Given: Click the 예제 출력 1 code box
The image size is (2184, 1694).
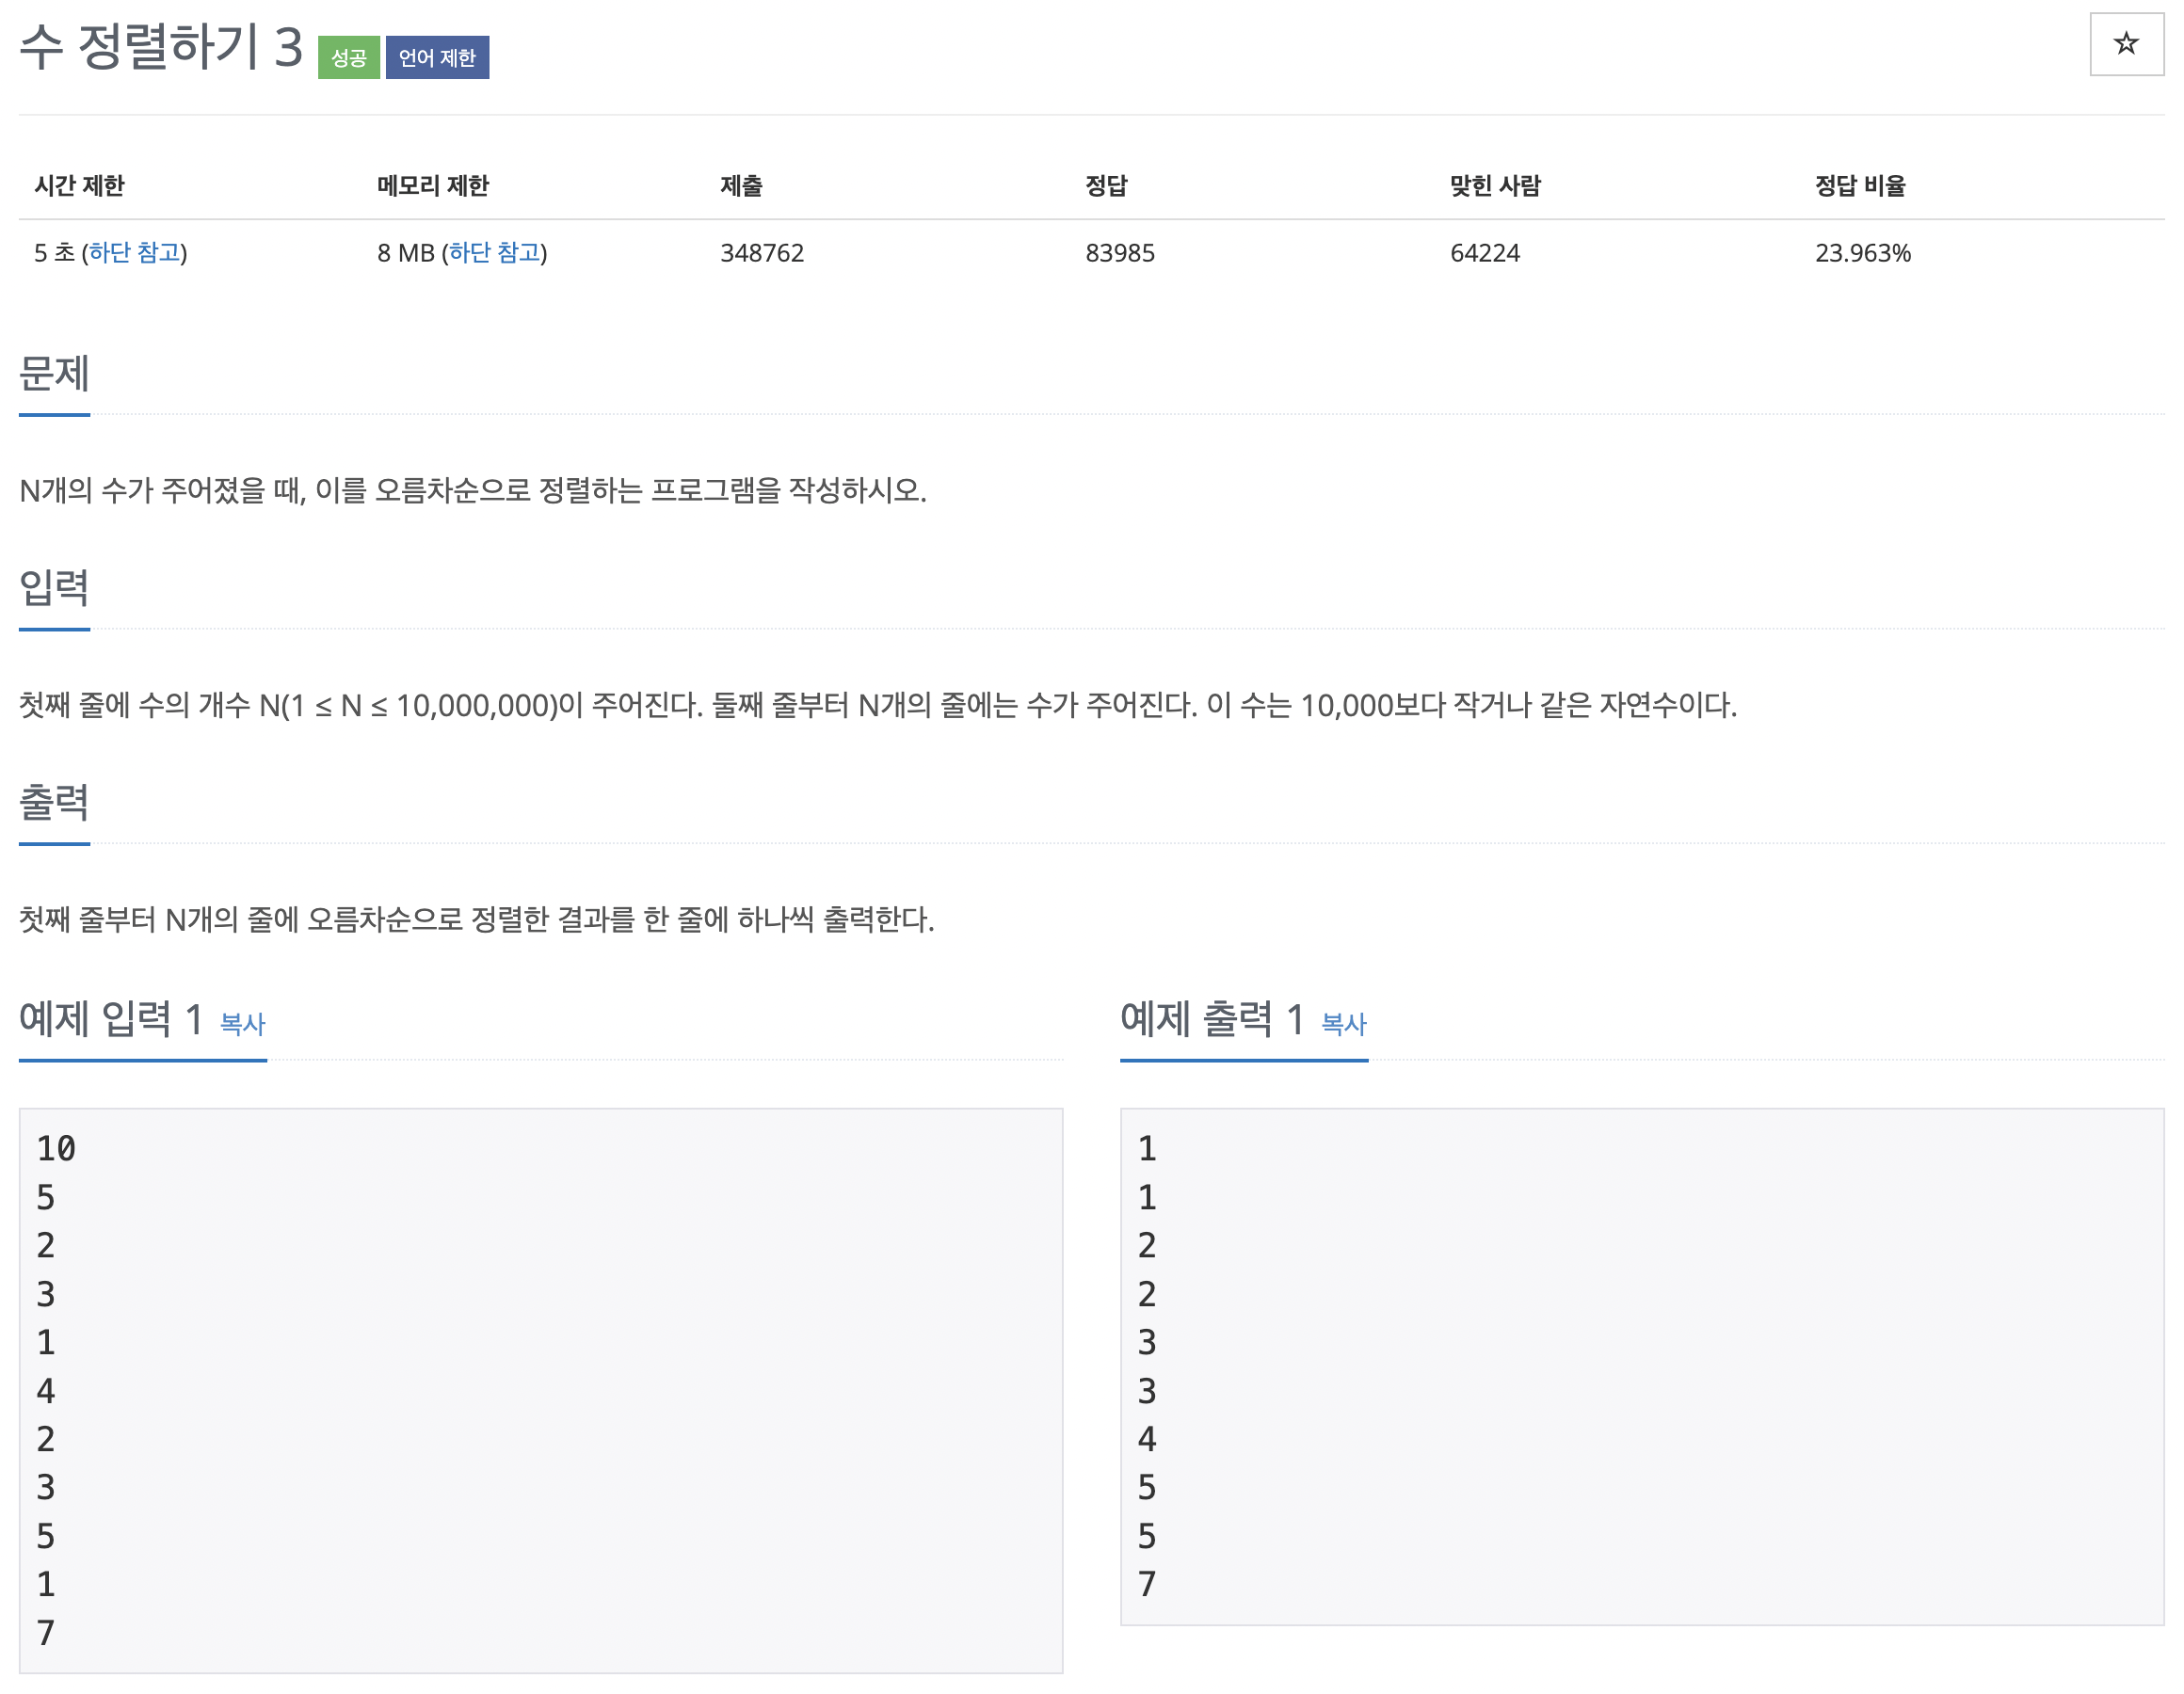Looking at the screenshot, I should [1641, 1365].
